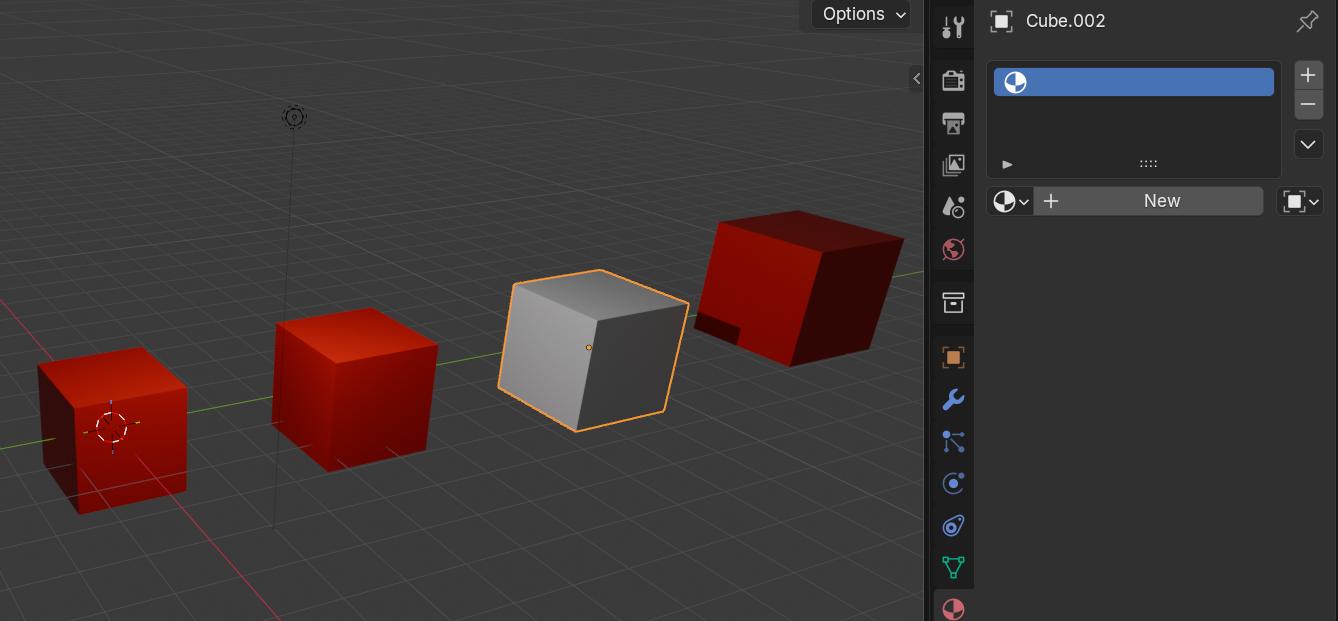Open the World properties tab
Screen dimensions: 1338x621
point(953,249)
